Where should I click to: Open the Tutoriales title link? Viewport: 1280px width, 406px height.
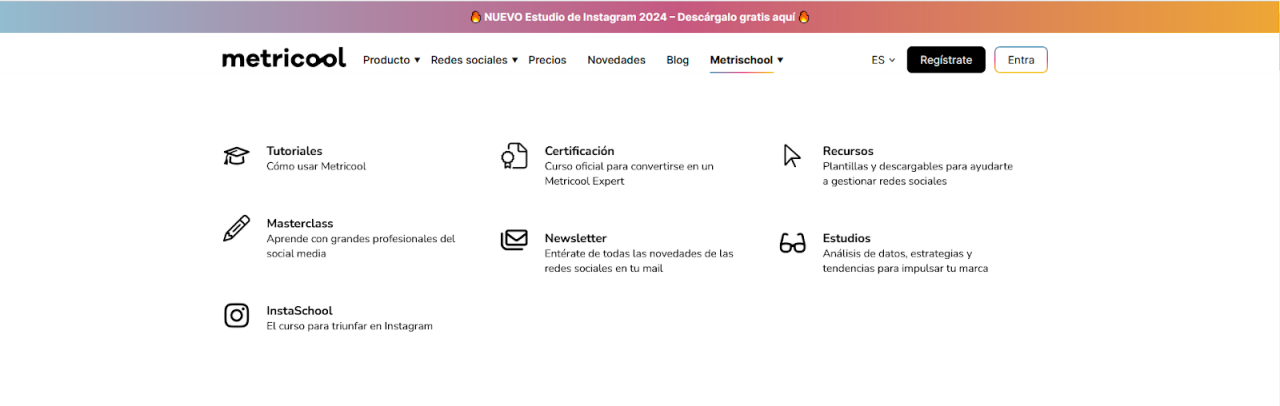[x=294, y=151]
